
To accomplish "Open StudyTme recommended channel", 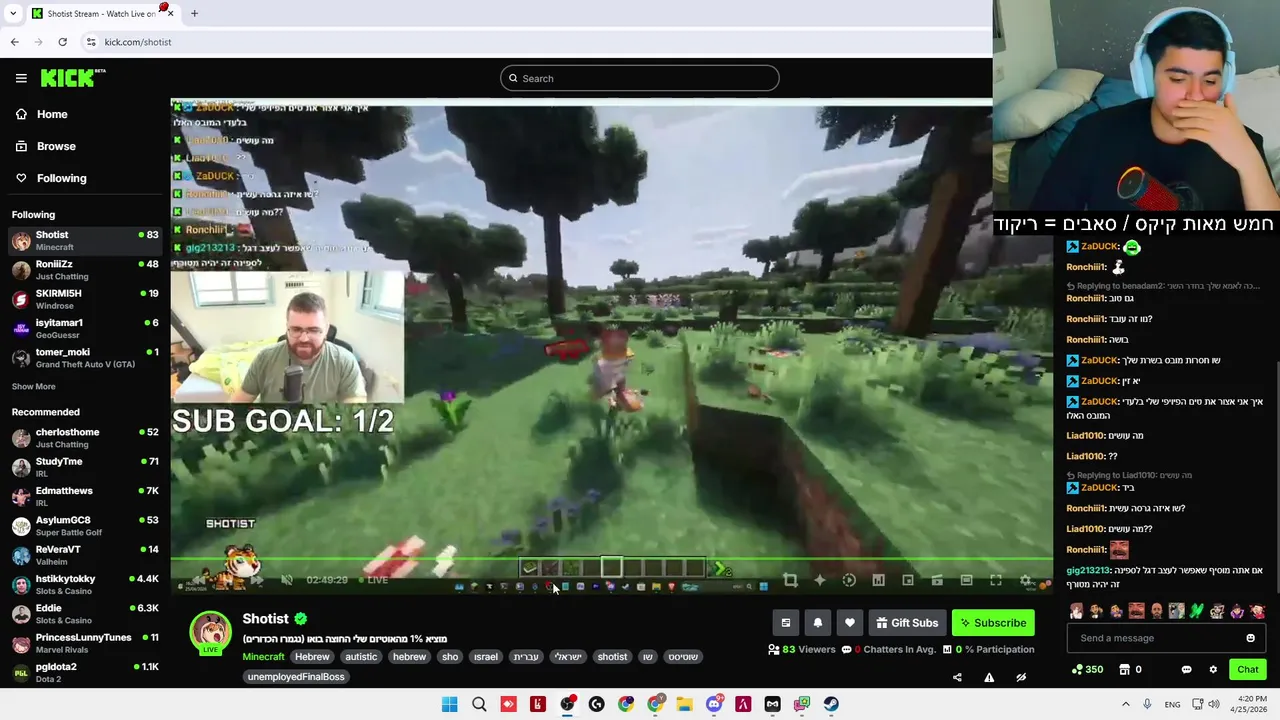I will (x=85, y=467).
